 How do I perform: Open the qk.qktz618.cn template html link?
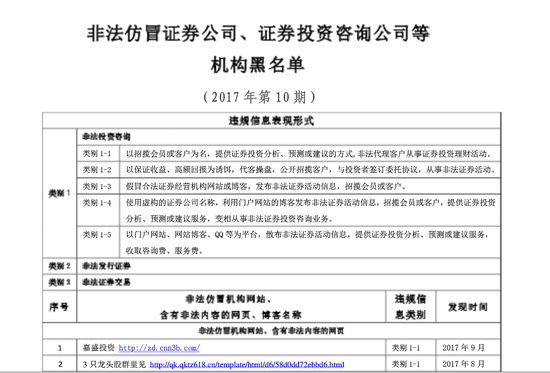[x=247, y=364]
